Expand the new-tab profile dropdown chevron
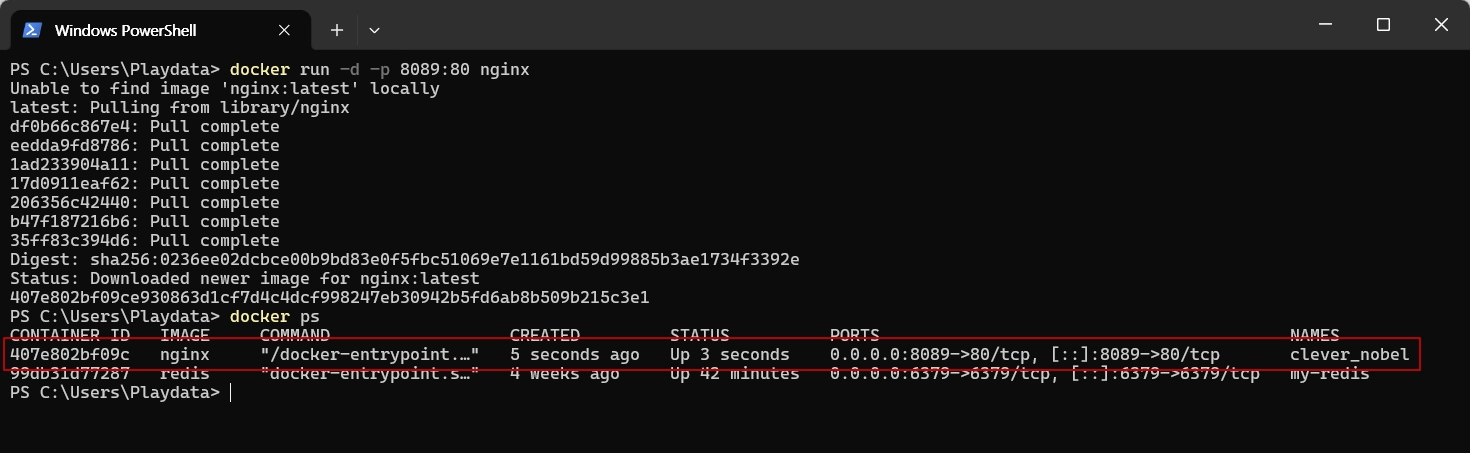The image size is (1470, 453). pyautogui.click(x=375, y=30)
